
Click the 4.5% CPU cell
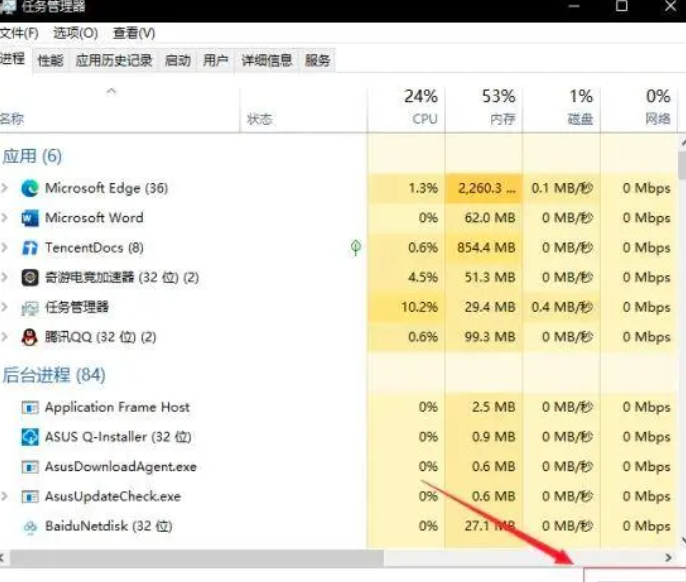(406, 277)
